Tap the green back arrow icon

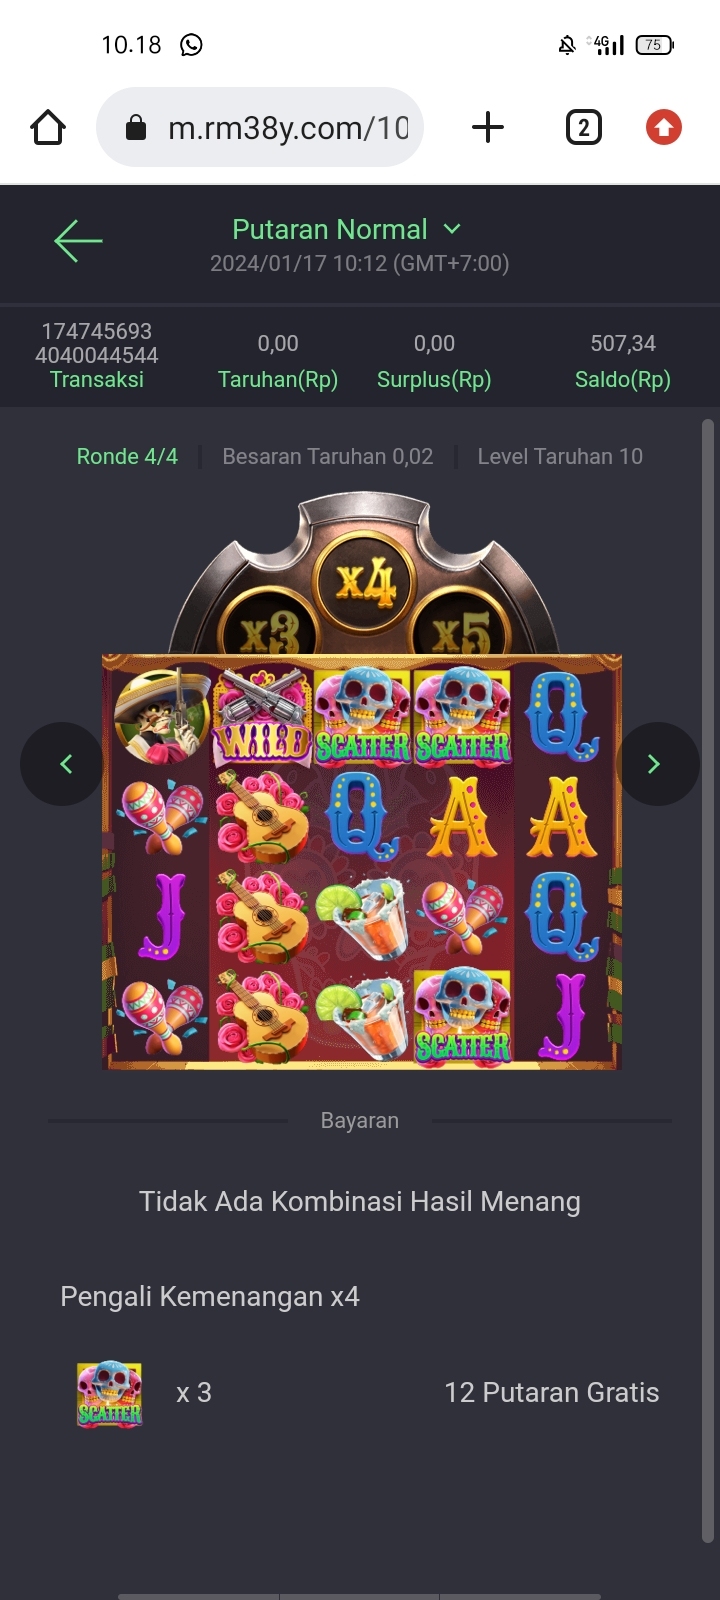[x=78, y=241]
